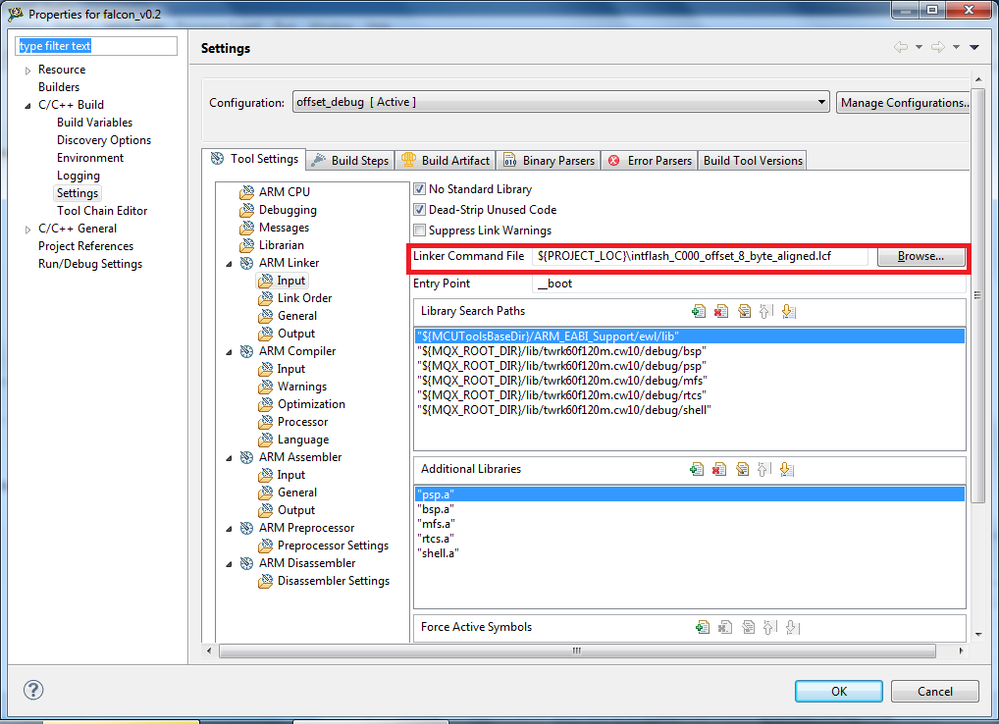Image resolution: width=999 pixels, height=724 pixels.
Task: Collapse the ARM Compiler node
Action: [x=229, y=352]
